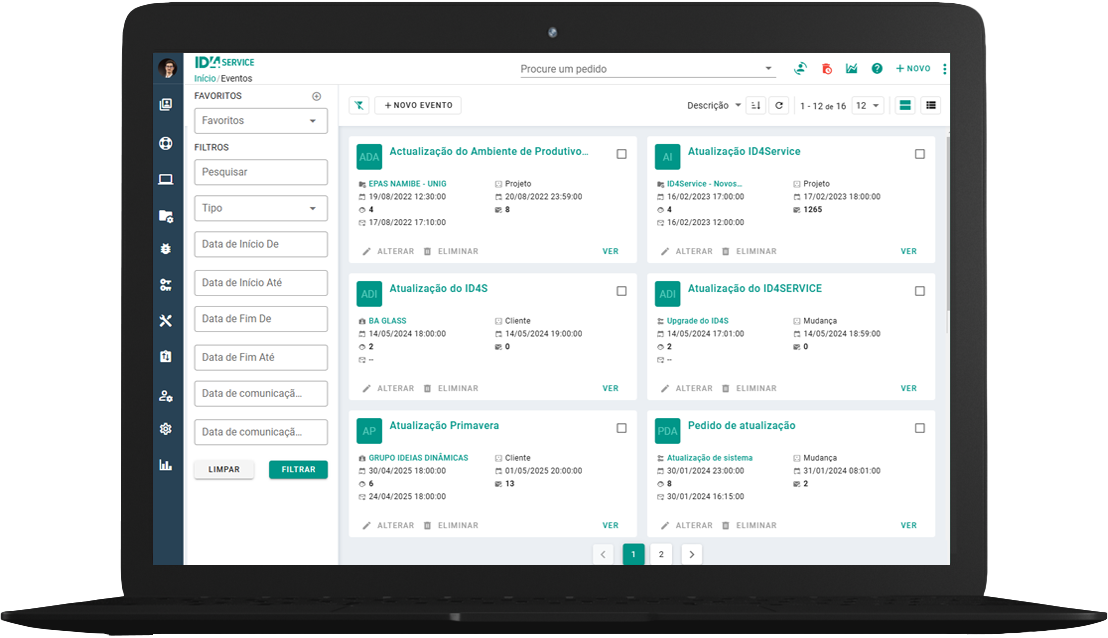Focus the Data de Início Até field

[x=261, y=283]
